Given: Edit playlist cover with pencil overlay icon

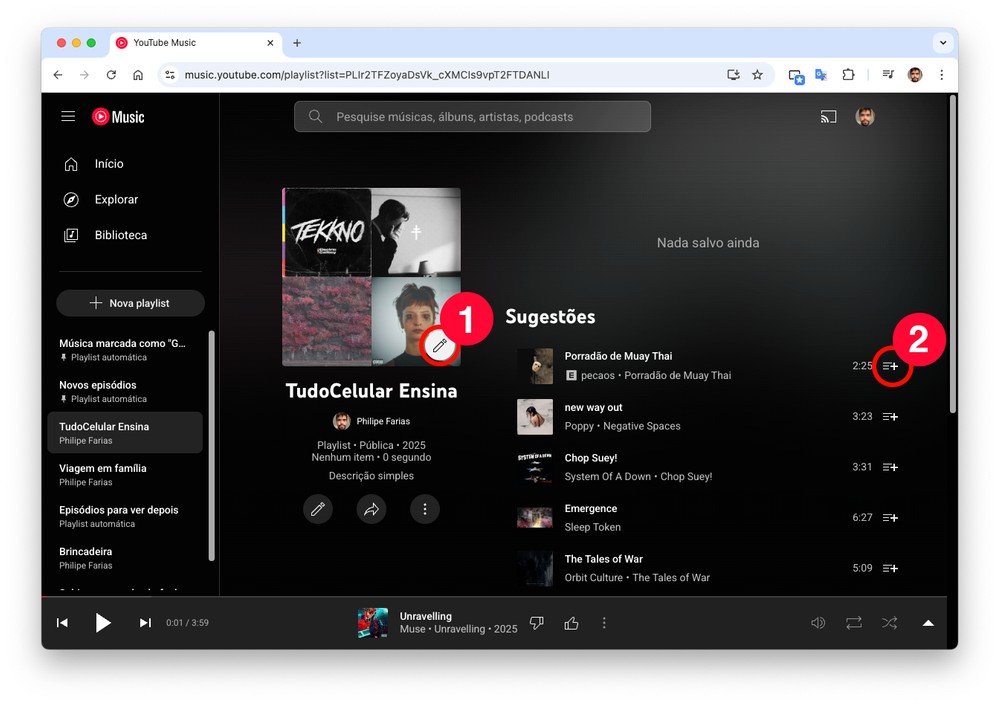Looking at the screenshot, I should pyautogui.click(x=439, y=345).
